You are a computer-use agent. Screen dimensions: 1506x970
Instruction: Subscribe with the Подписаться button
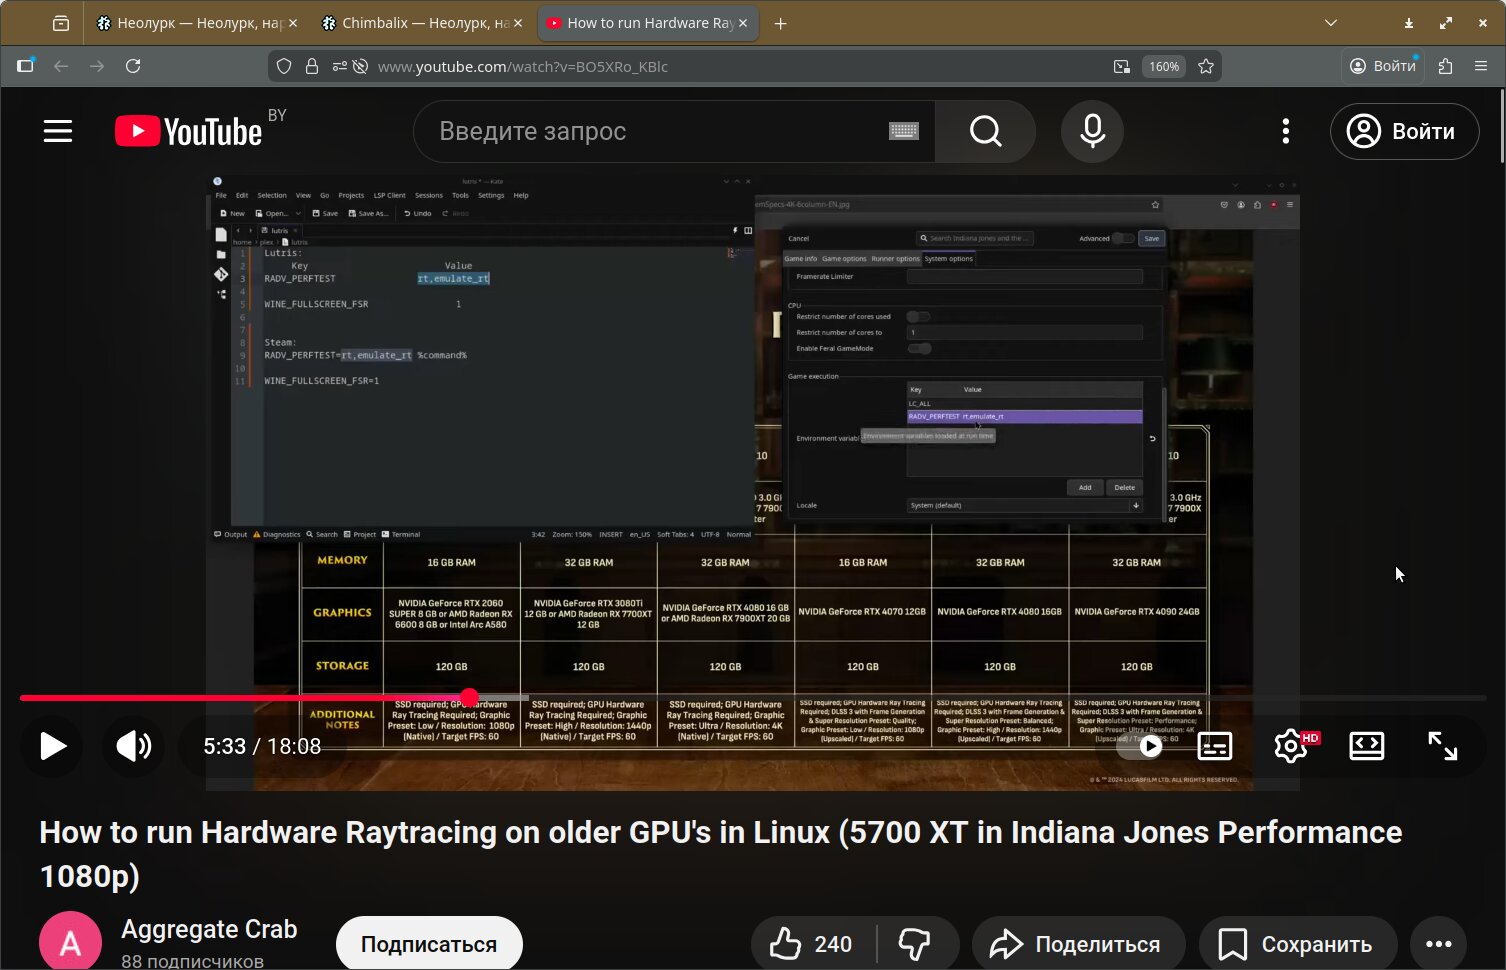(x=429, y=944)
